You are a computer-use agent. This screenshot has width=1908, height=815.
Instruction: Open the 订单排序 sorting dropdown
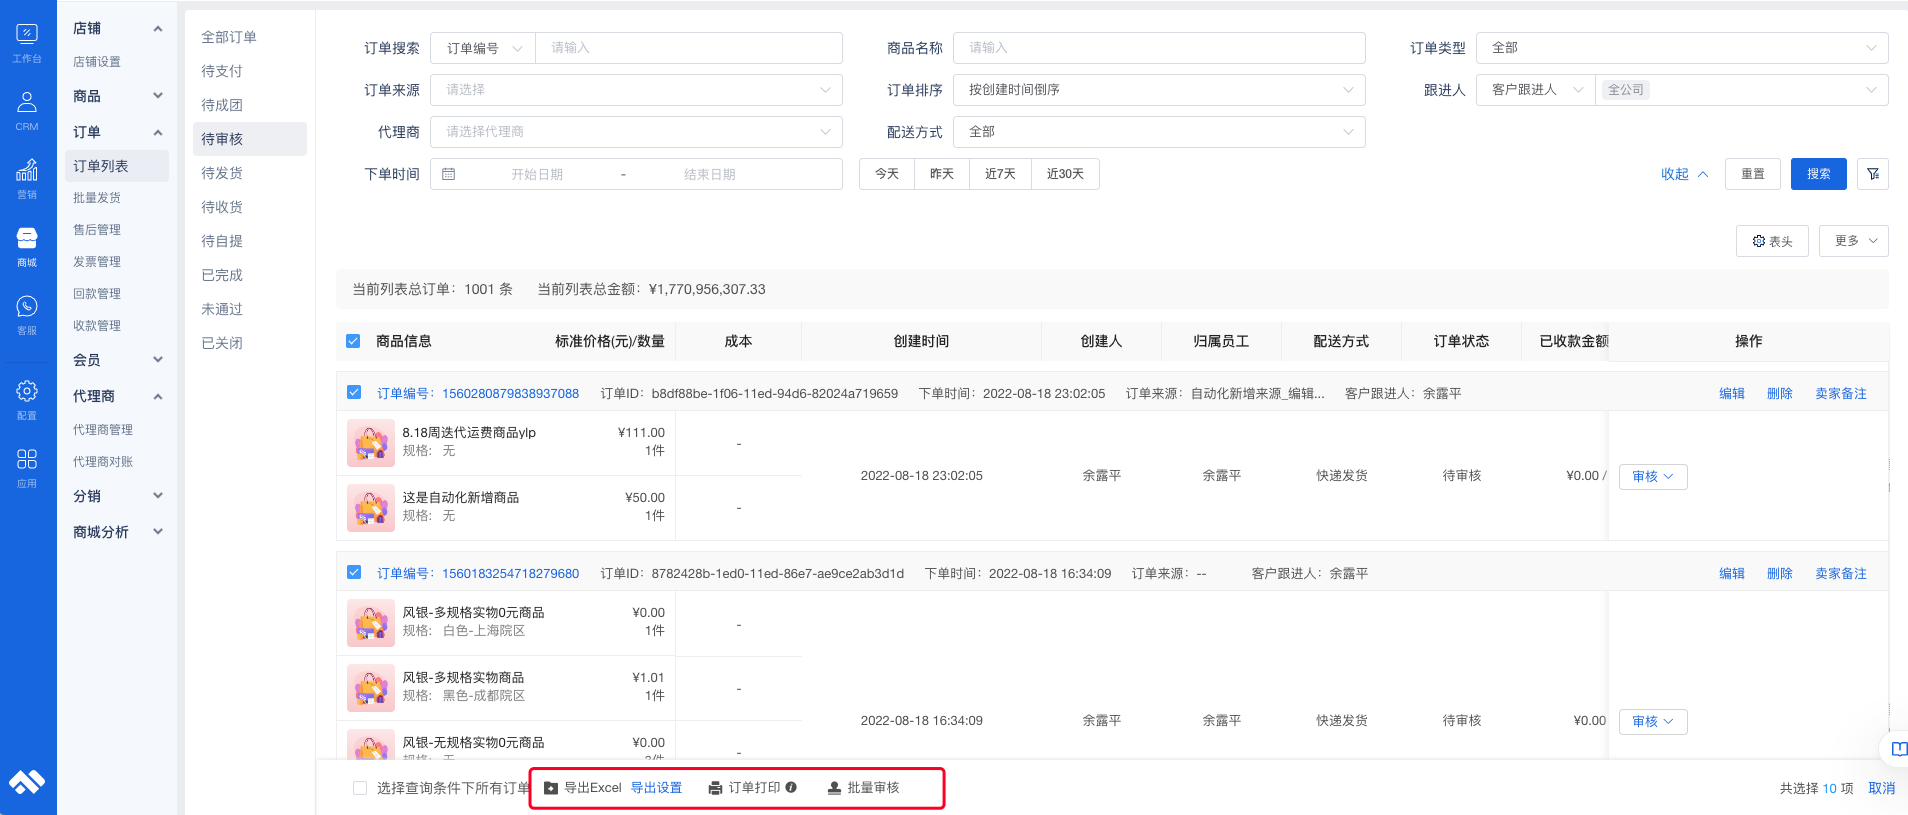[x=1158, y=90]
